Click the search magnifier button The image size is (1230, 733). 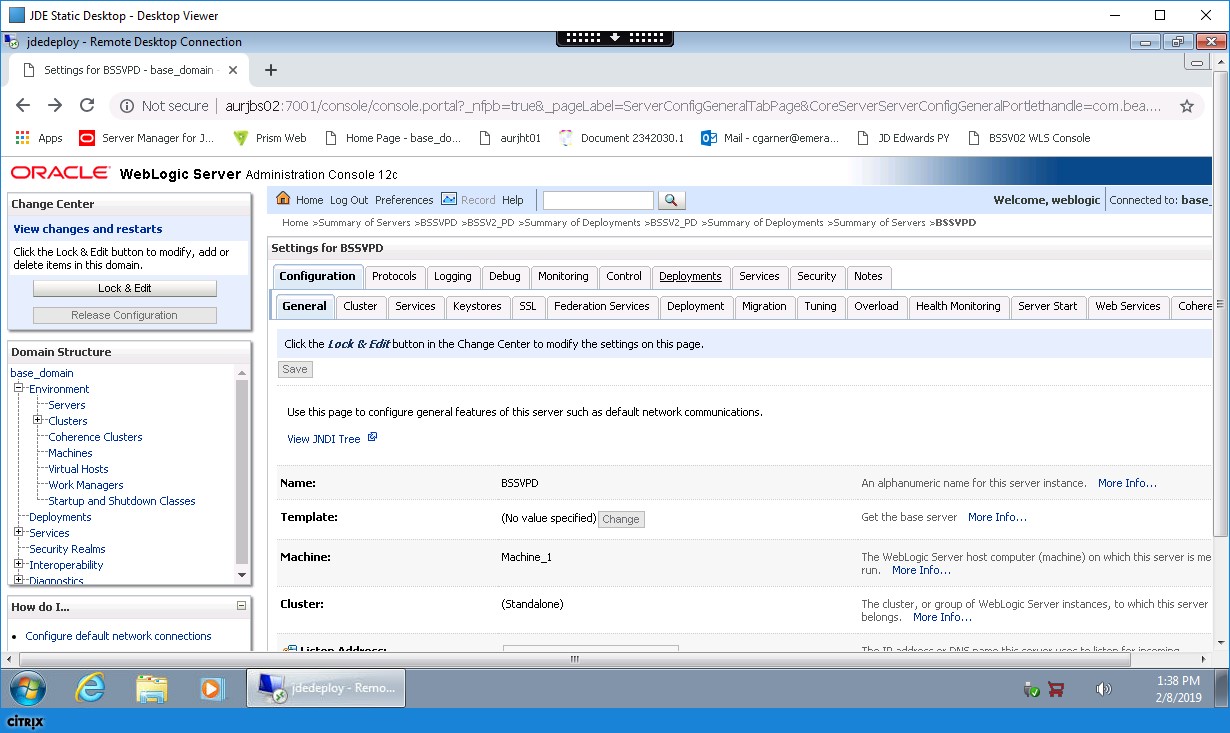click(672, 200)
